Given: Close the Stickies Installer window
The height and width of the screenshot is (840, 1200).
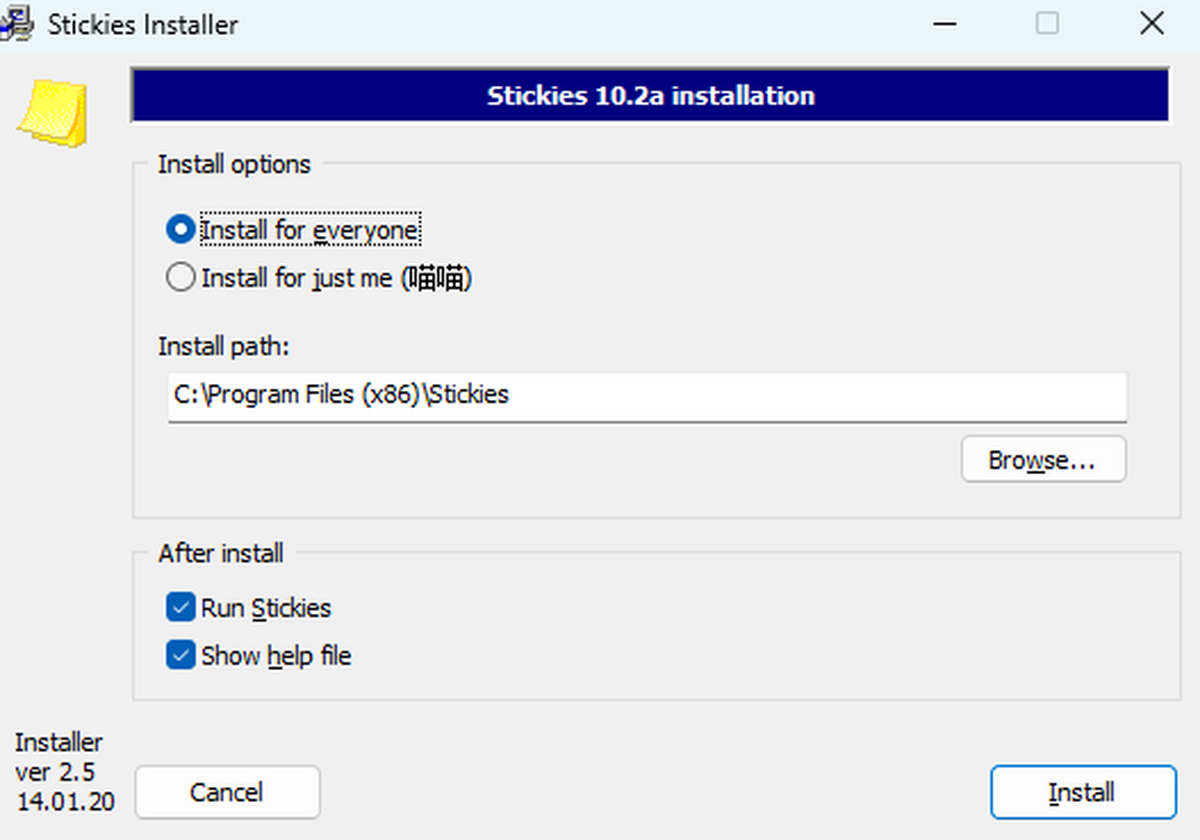Looking at the screenshot, I should pos(1151,24).
